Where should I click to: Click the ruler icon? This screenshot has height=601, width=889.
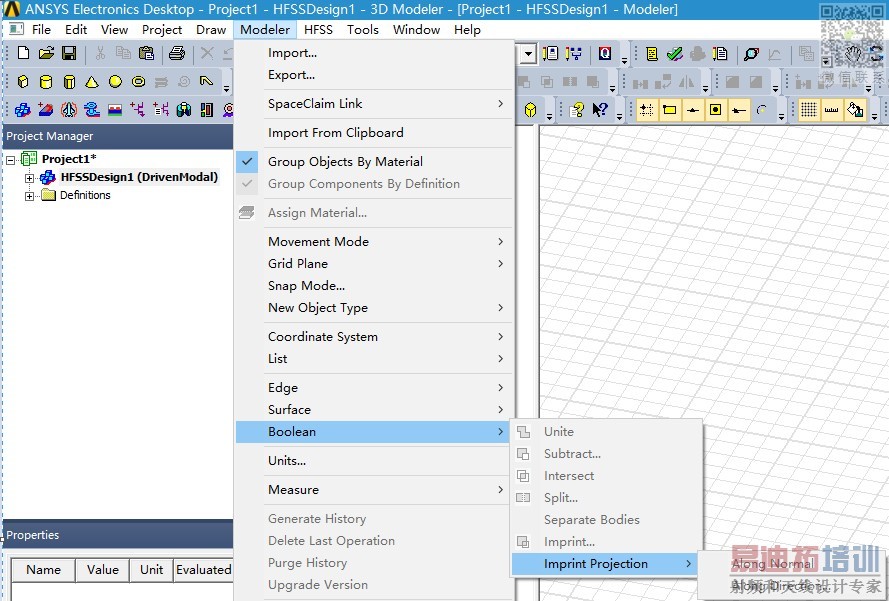832,109
